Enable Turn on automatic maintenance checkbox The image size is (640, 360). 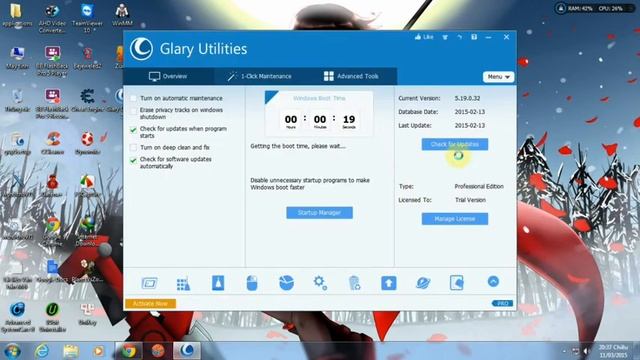tap(133, 98)
